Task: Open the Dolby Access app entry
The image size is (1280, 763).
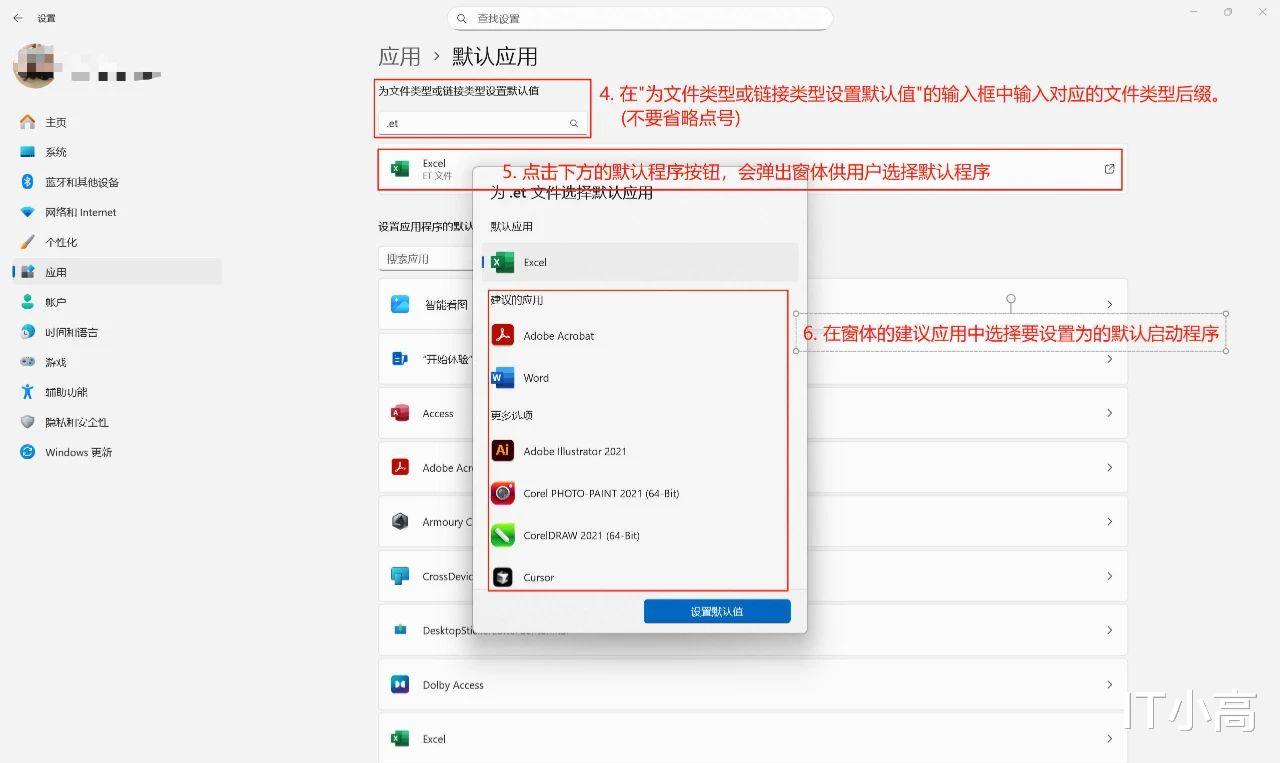Action: pyautogui.click(x=753, y=685)
